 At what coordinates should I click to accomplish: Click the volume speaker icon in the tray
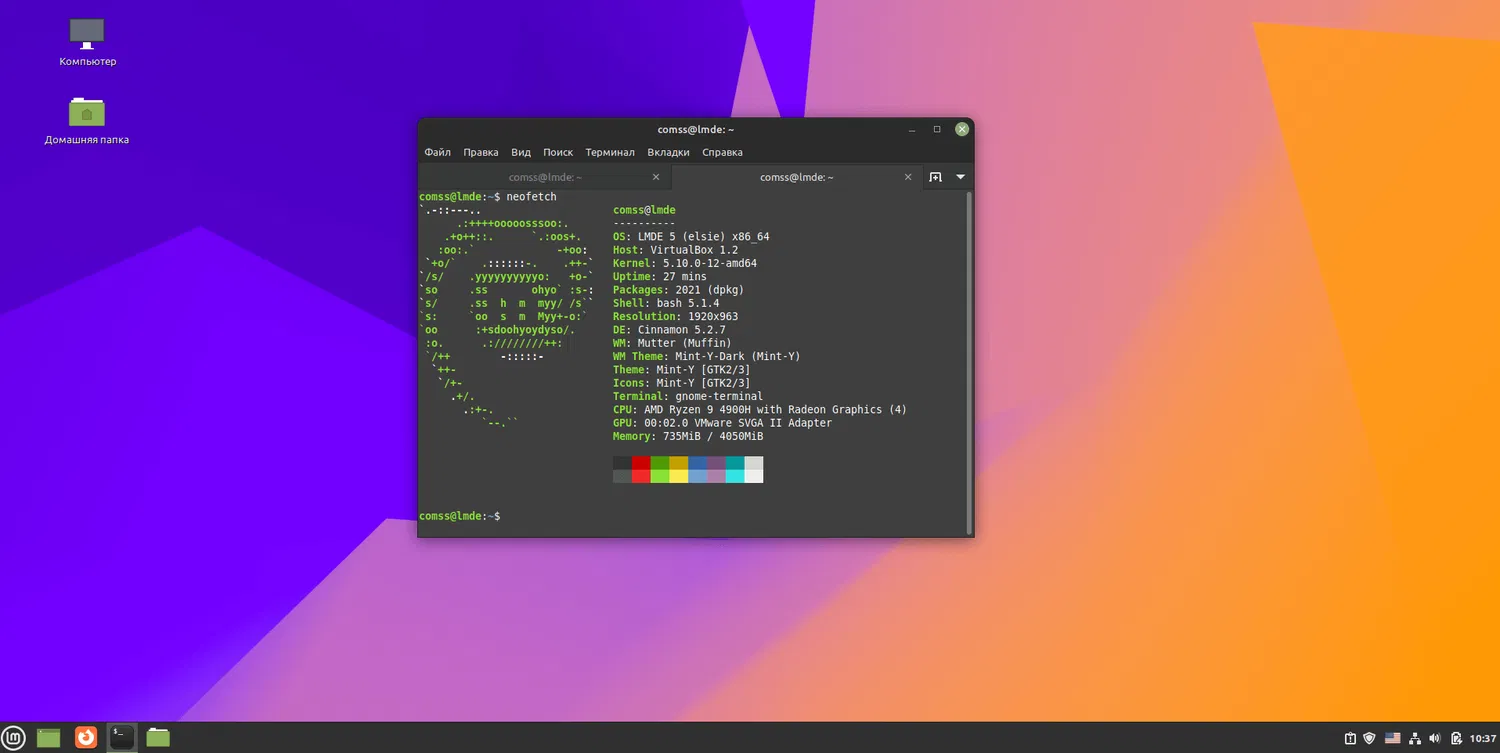[1436, 739]
